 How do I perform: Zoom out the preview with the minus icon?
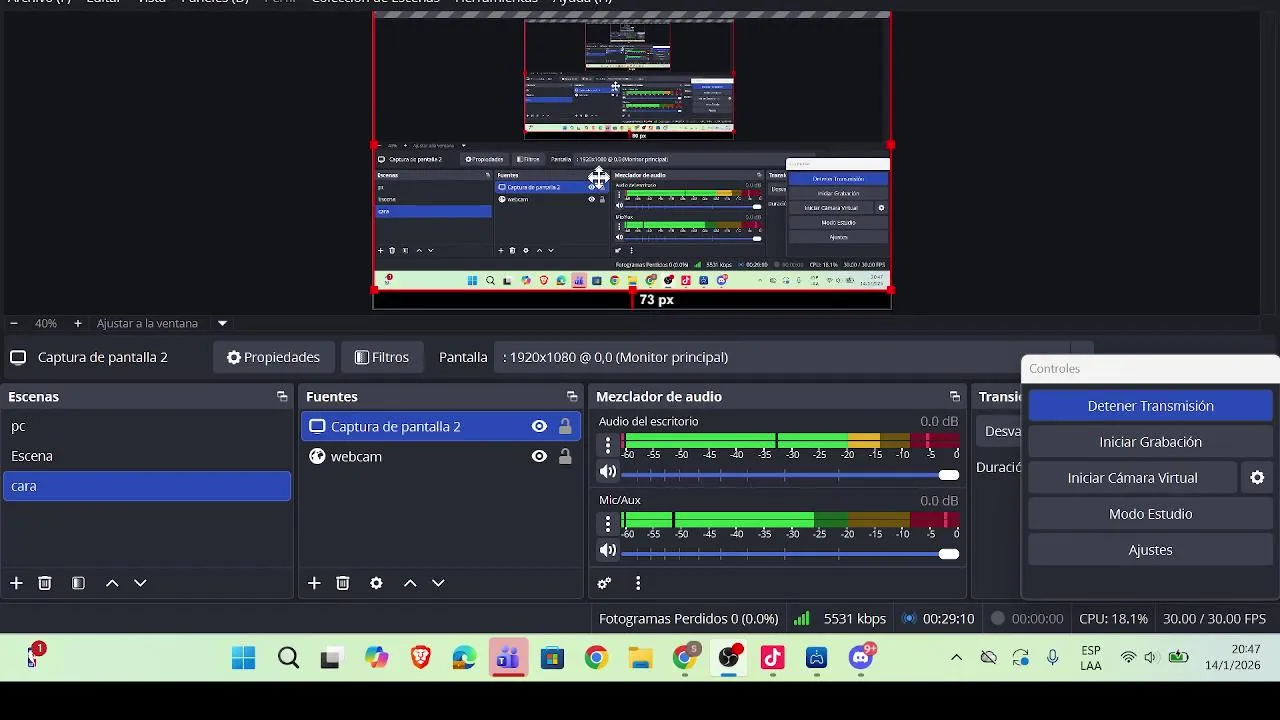tap(14, 324)
